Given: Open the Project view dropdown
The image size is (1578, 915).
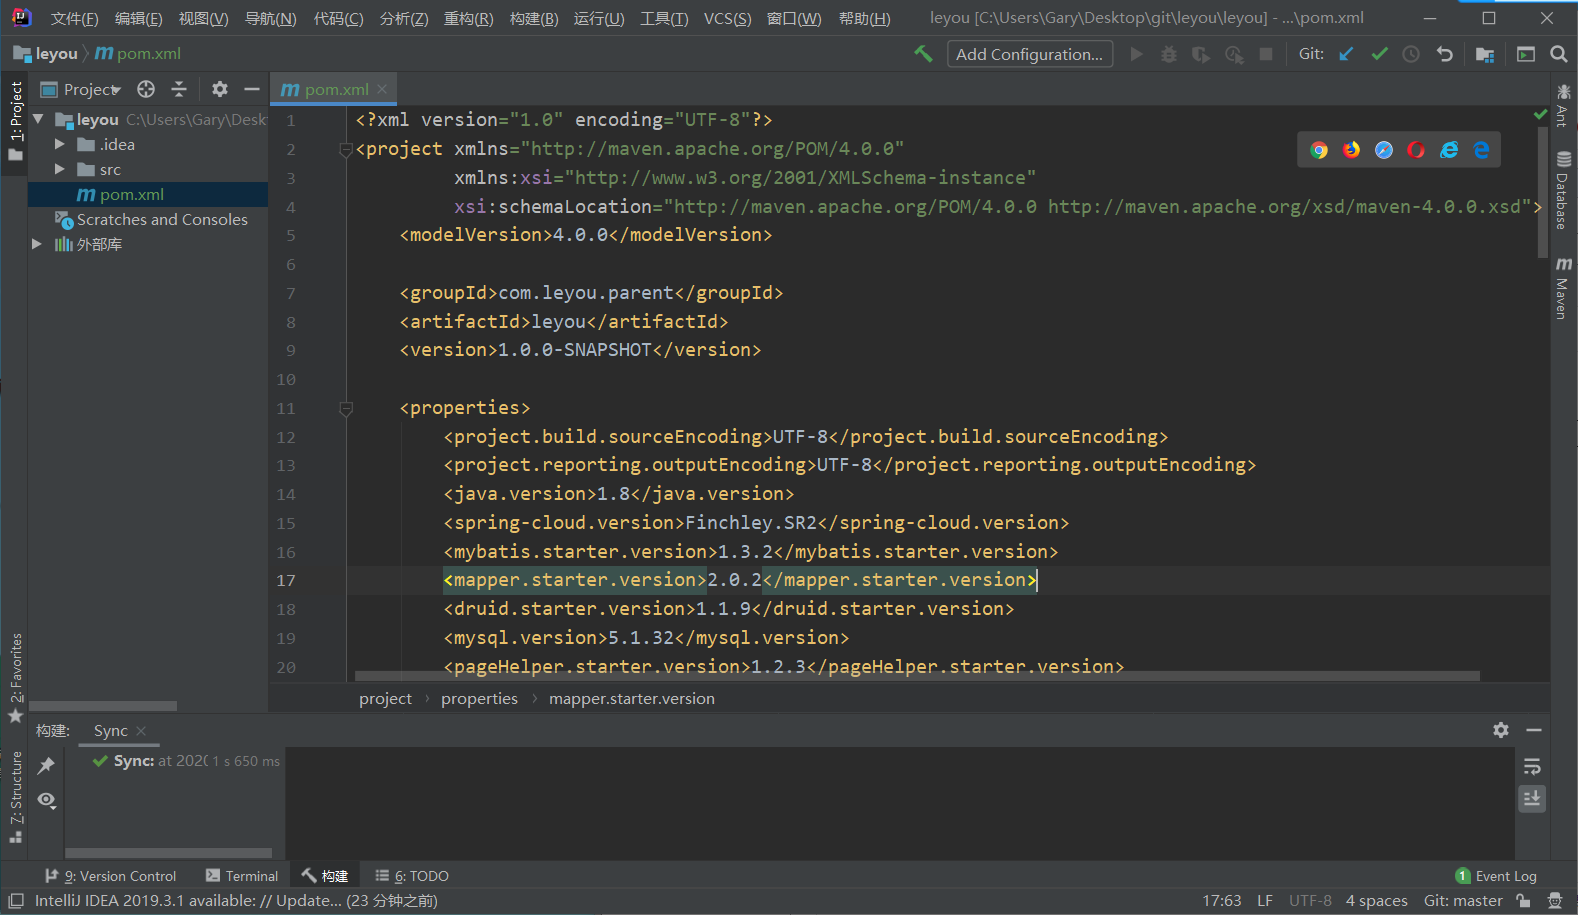Looking at the screenshot, I should pos(81,89).
